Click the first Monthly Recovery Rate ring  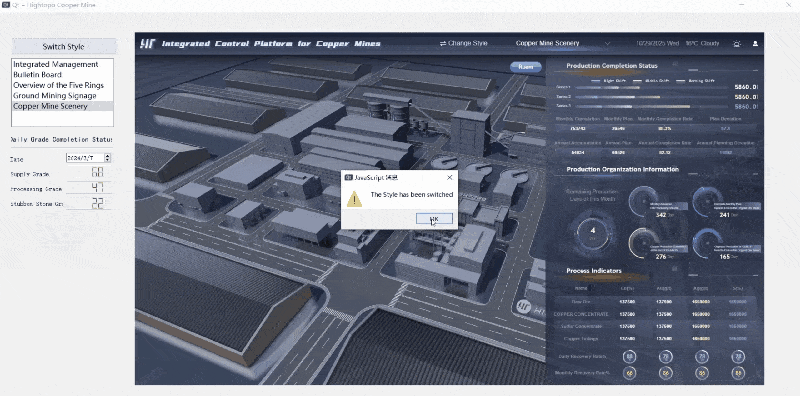click(630, 373)
